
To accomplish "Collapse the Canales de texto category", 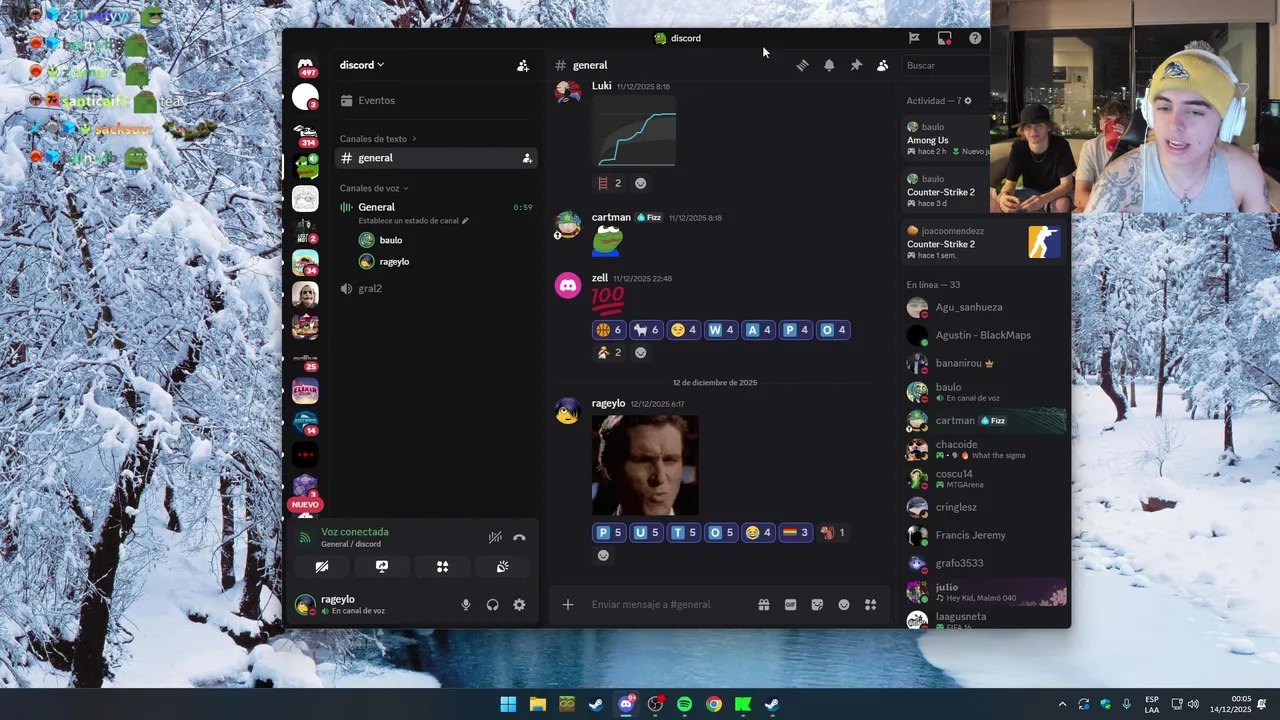I will (x=378, y=138).
